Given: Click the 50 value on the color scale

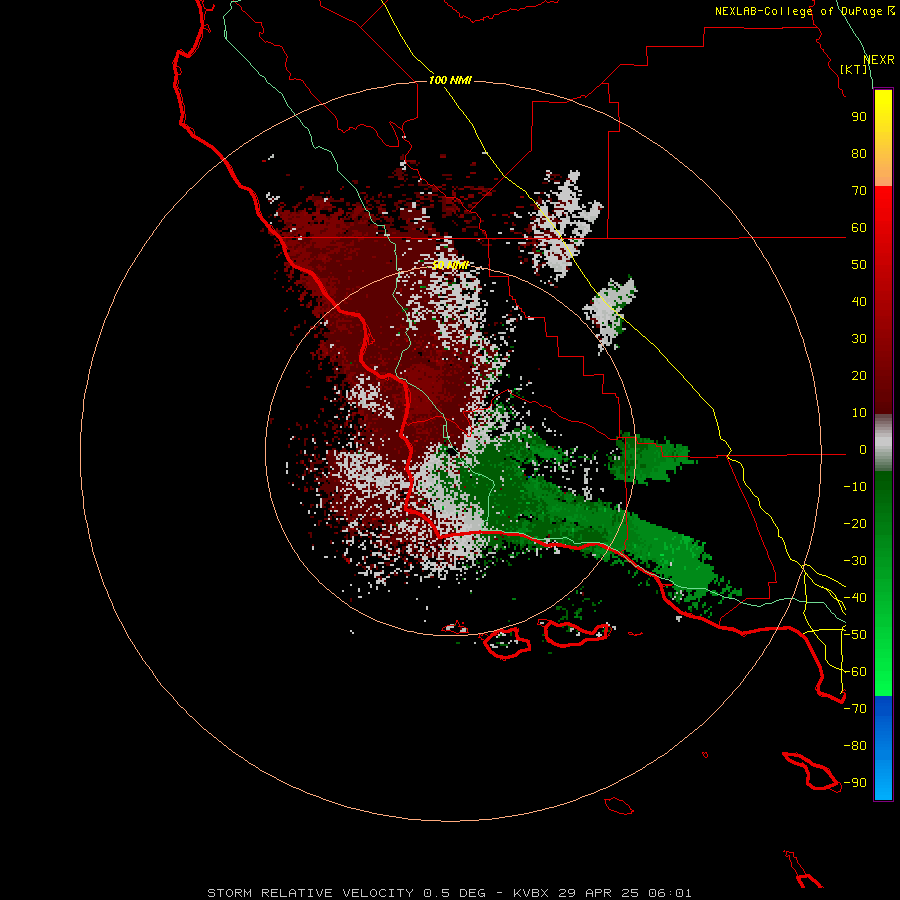Looking at the screenshot, I should coord(859,265).
